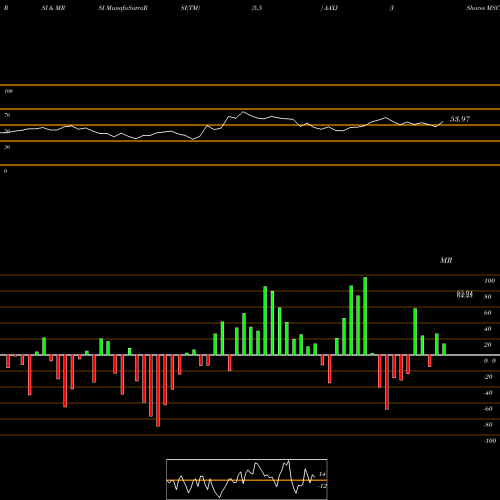This screenshot has width=500, height=500.
Task: Click the 60 label on the MR axis
Action: click(488, 313)
